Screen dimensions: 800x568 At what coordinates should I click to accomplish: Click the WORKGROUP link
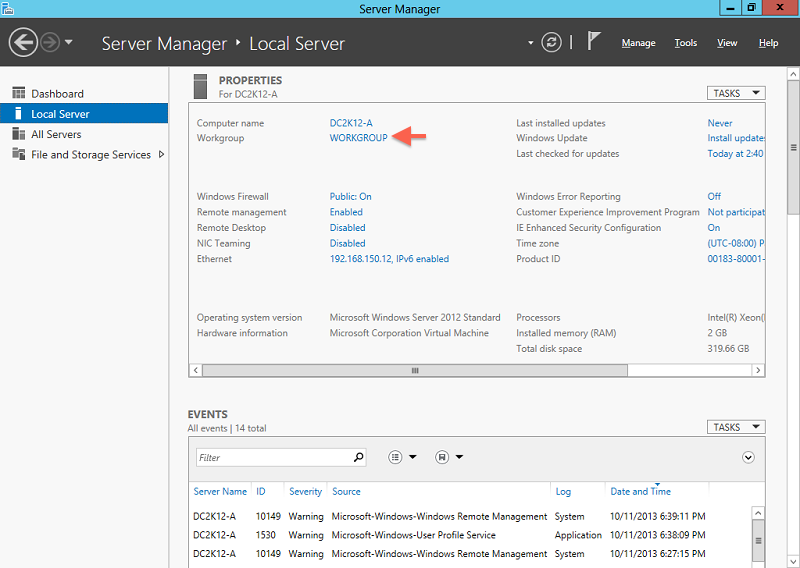click(x=359, y=138)
